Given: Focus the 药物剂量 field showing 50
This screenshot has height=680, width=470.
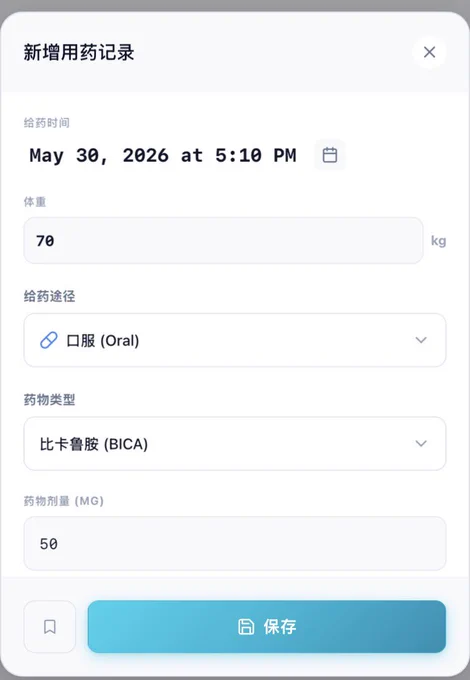Looking at the screenshot, I should point(235,543).
